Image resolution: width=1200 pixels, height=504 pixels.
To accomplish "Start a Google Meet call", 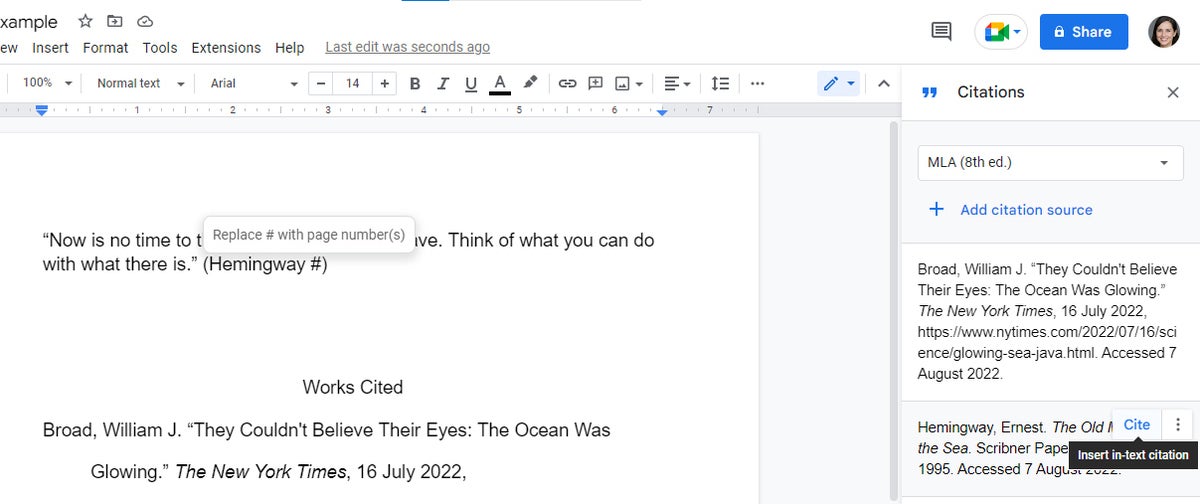I will 1001,32.
